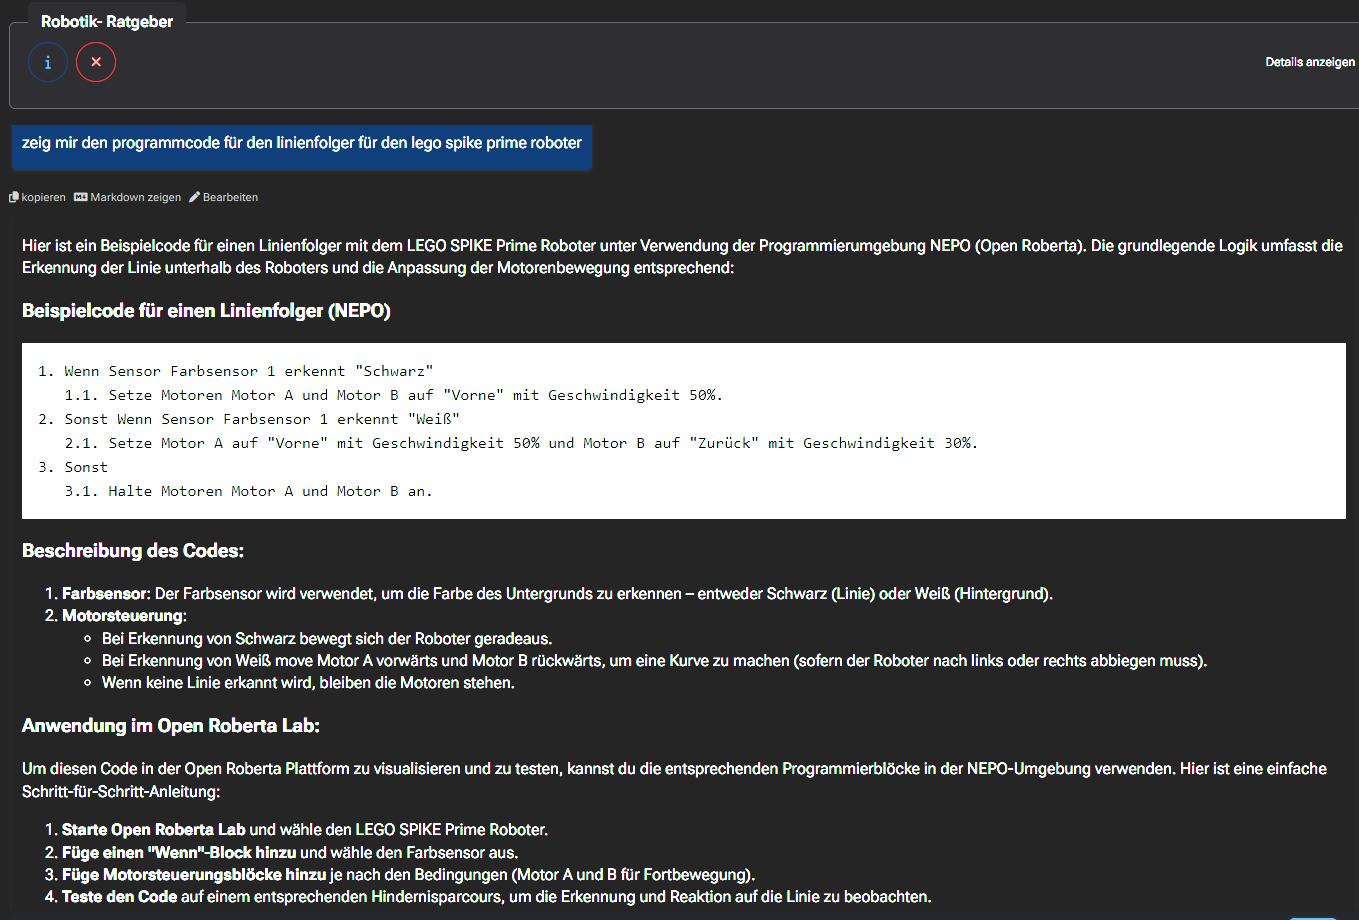This screenshot has height=920, width=1359.
Task: Click bold text Teste den Code
Action: tap(119, 897)
